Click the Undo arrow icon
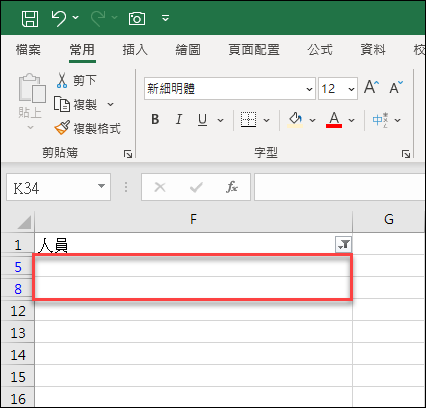 [59, 18]
